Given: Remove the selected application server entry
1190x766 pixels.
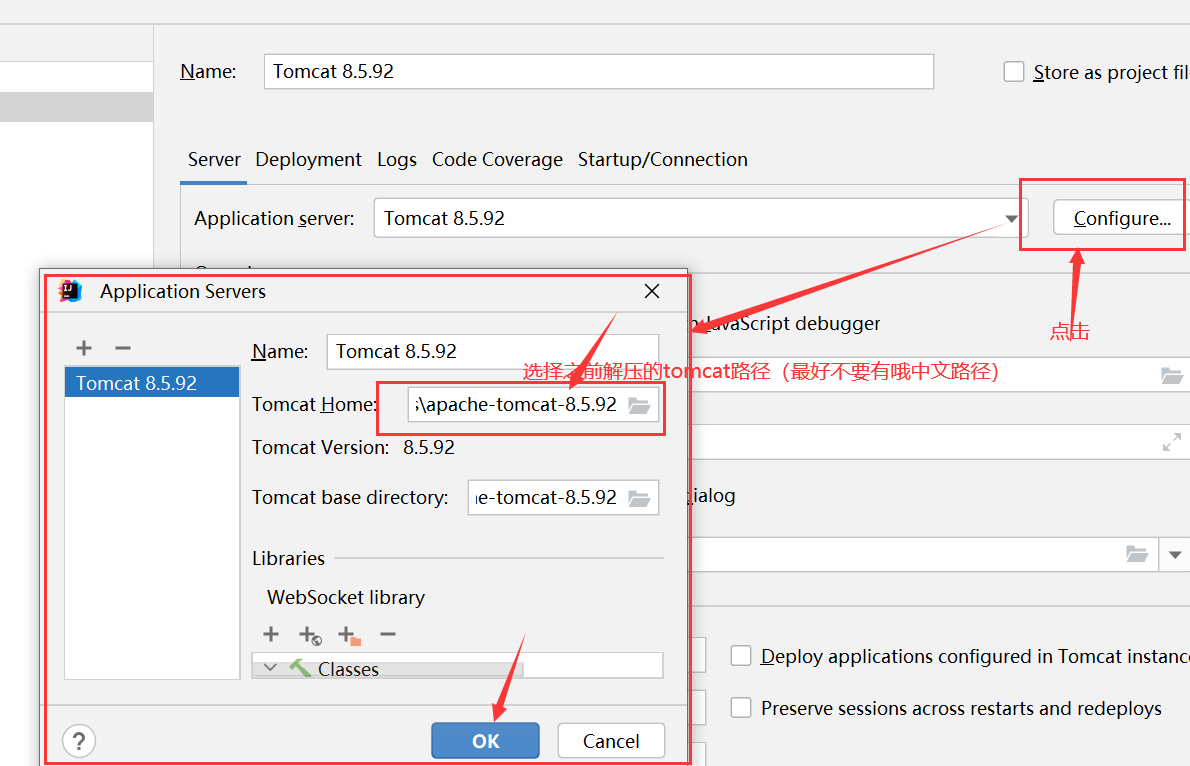Looking at the screenshot, I should coord(123,348).
